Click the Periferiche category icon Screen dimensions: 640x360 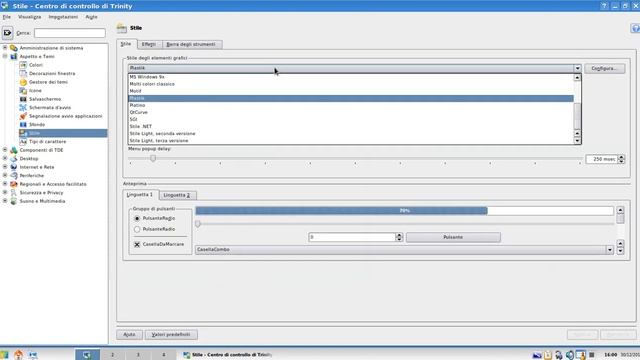(x=14, y=176)
